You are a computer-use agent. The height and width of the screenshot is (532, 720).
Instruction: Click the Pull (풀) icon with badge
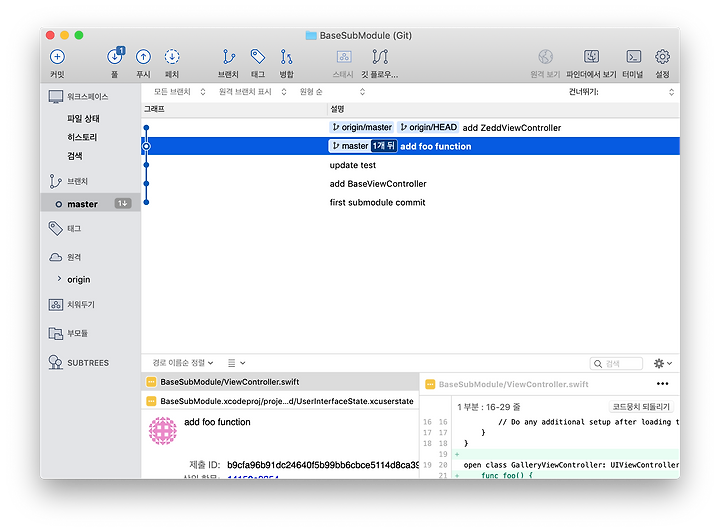(115, 56)
